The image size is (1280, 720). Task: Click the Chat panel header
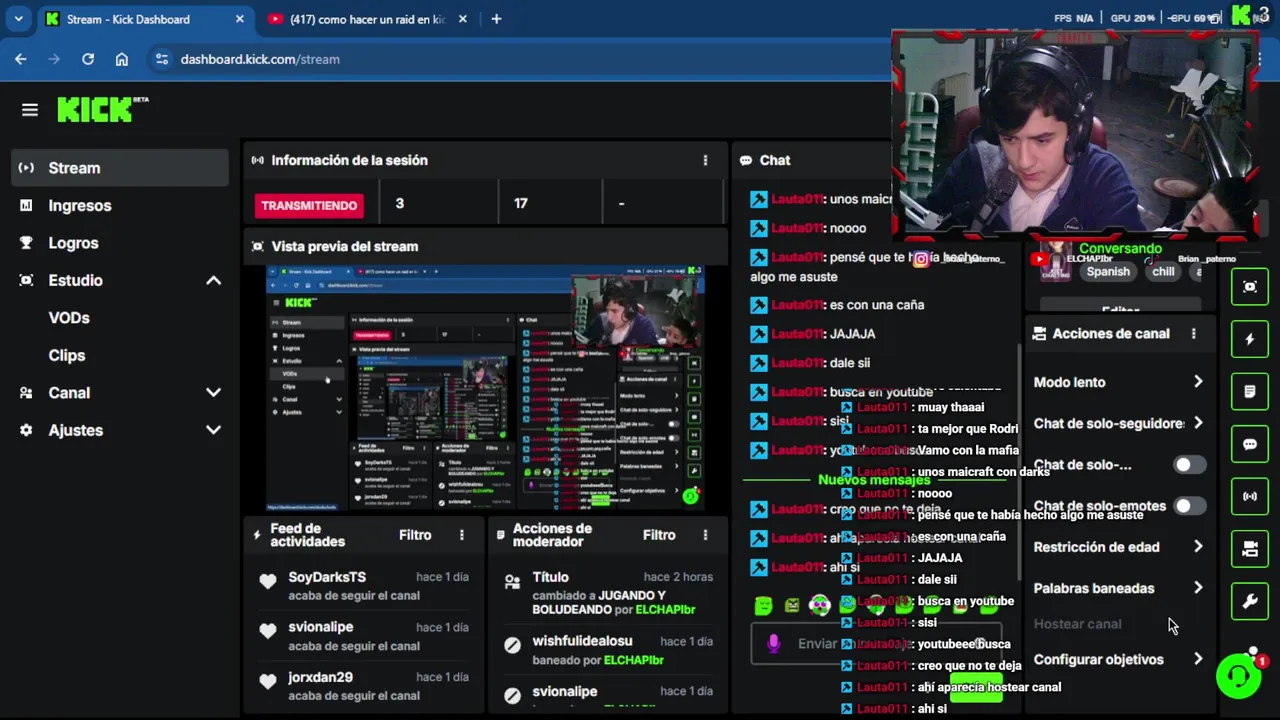click(775, 160)
